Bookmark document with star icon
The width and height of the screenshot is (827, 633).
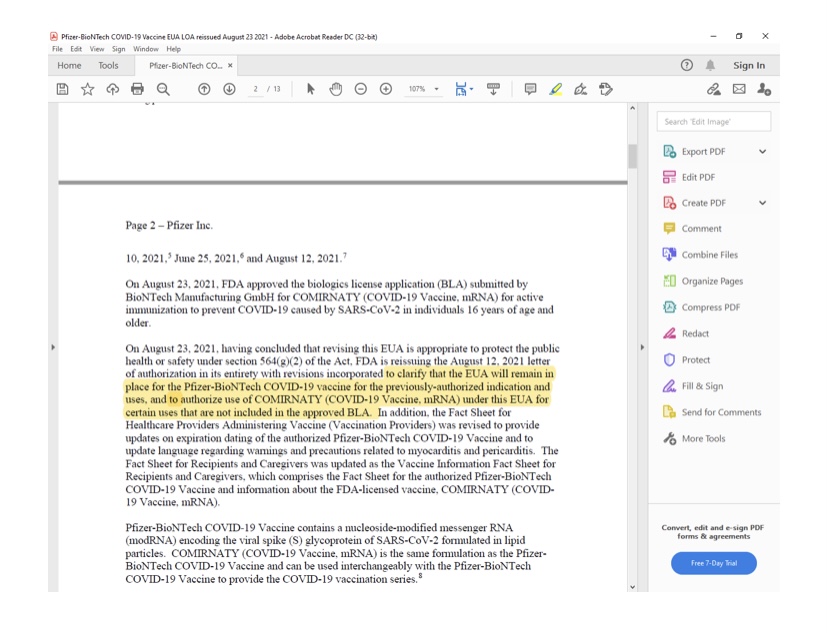pyautogui.click(x=87, y=89)
